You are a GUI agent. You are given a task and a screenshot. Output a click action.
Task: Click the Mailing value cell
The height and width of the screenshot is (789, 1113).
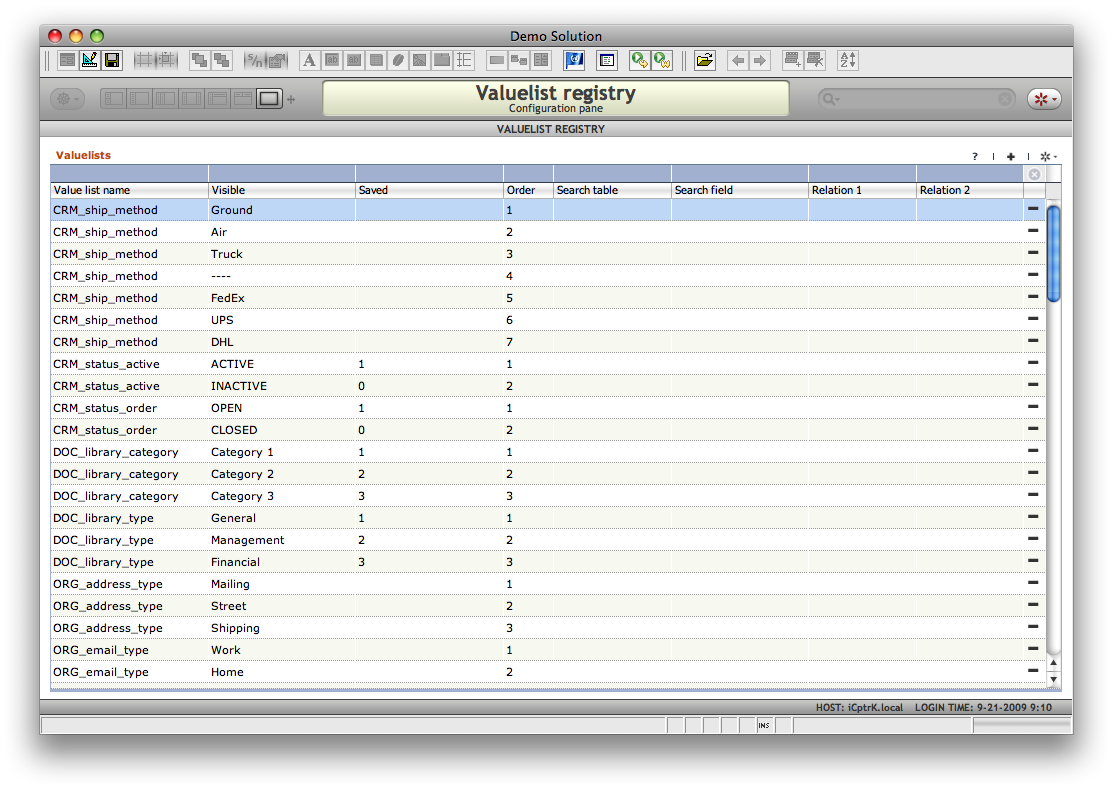coord(282,584)
